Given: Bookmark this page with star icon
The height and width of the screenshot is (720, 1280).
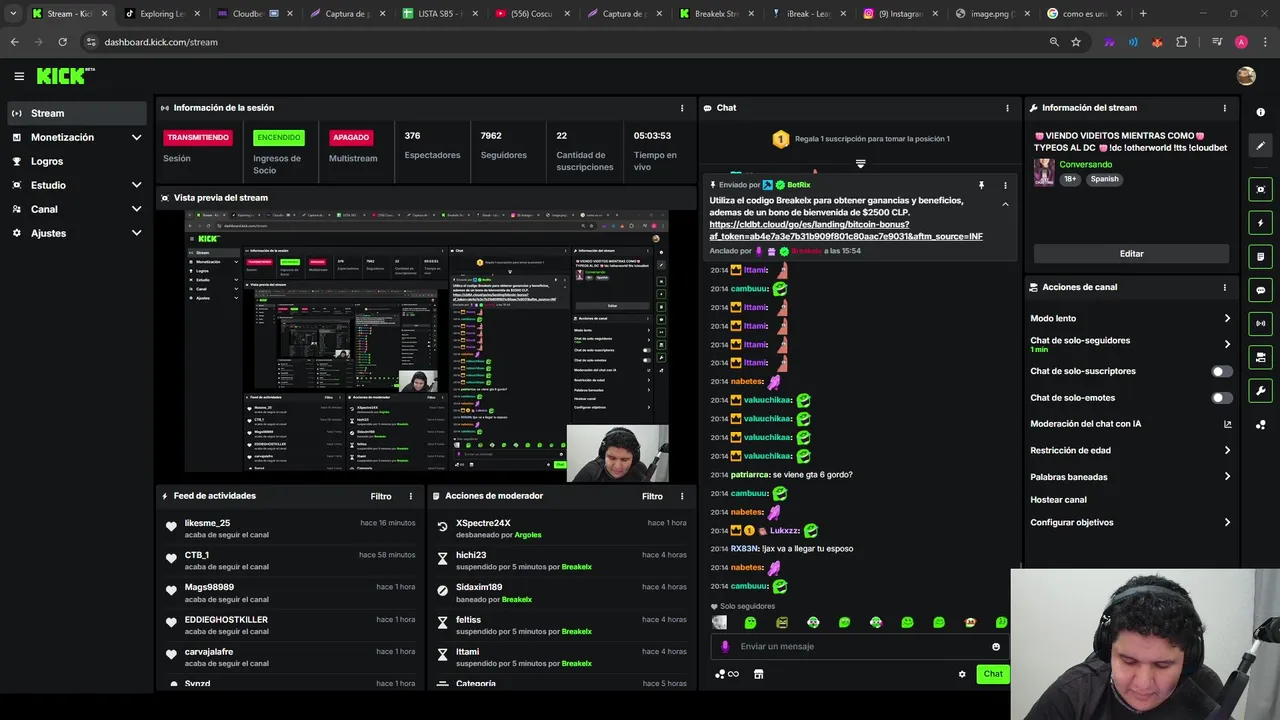Looking at the screenshot, I should point(1076,42).
